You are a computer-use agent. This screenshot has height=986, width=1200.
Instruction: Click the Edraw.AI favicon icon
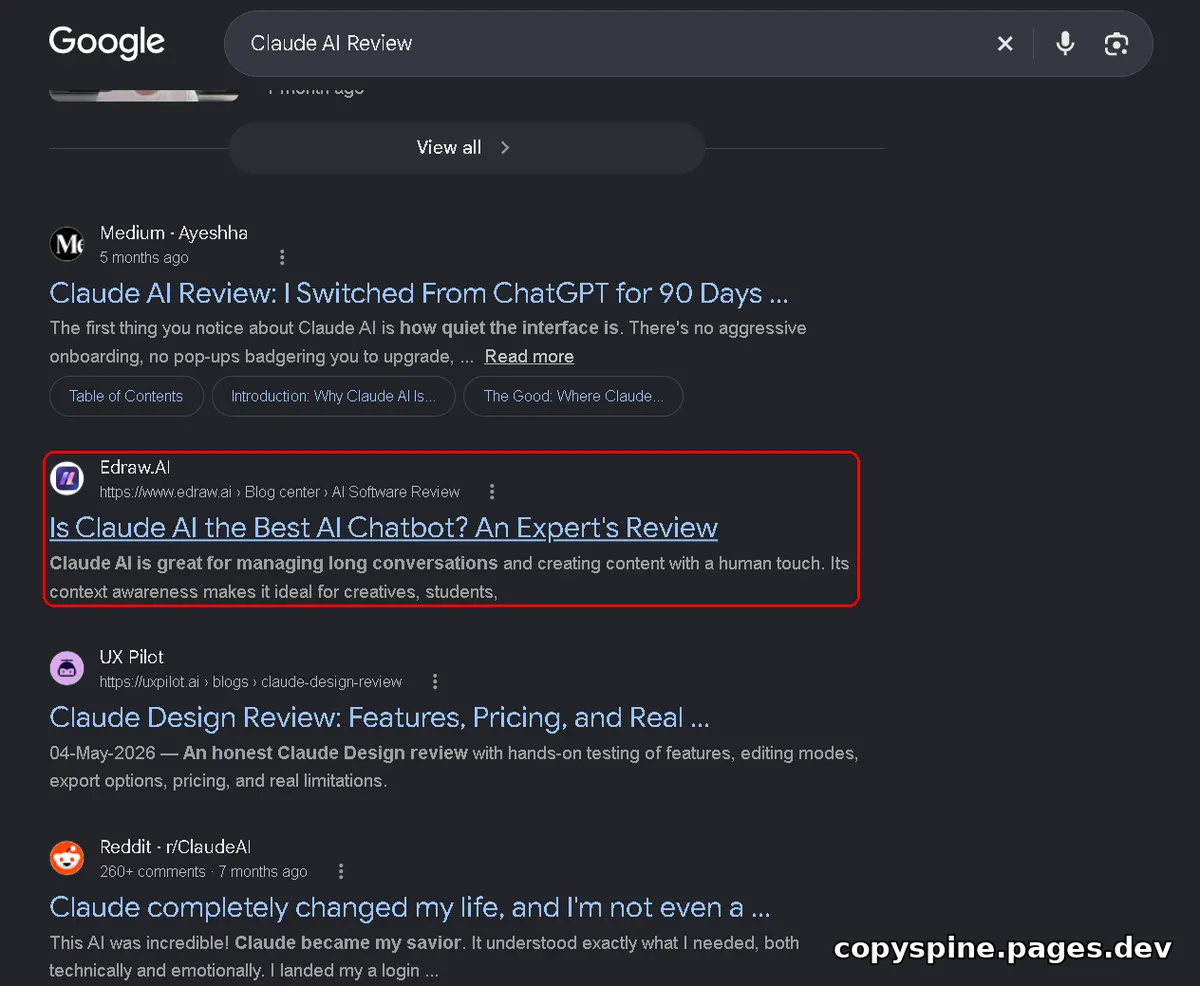point(67,478)
